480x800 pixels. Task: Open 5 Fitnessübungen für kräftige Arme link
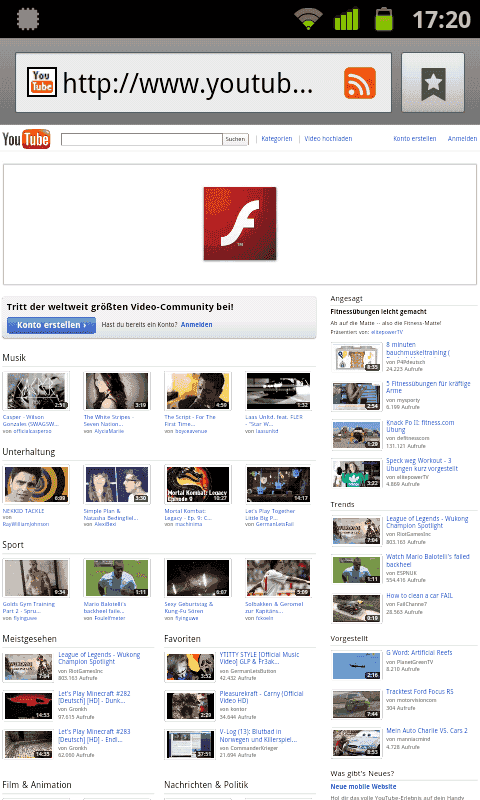coord(428,387)
